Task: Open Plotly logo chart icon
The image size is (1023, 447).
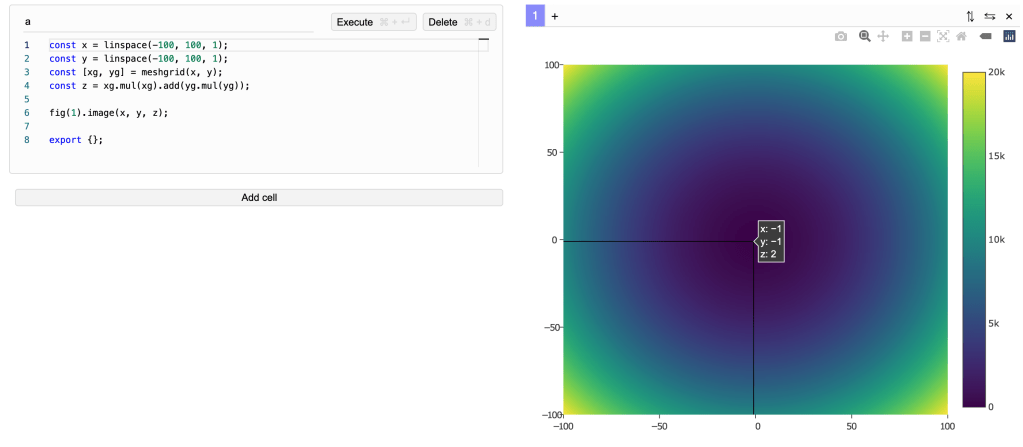Action: [x=1009, y=36]
